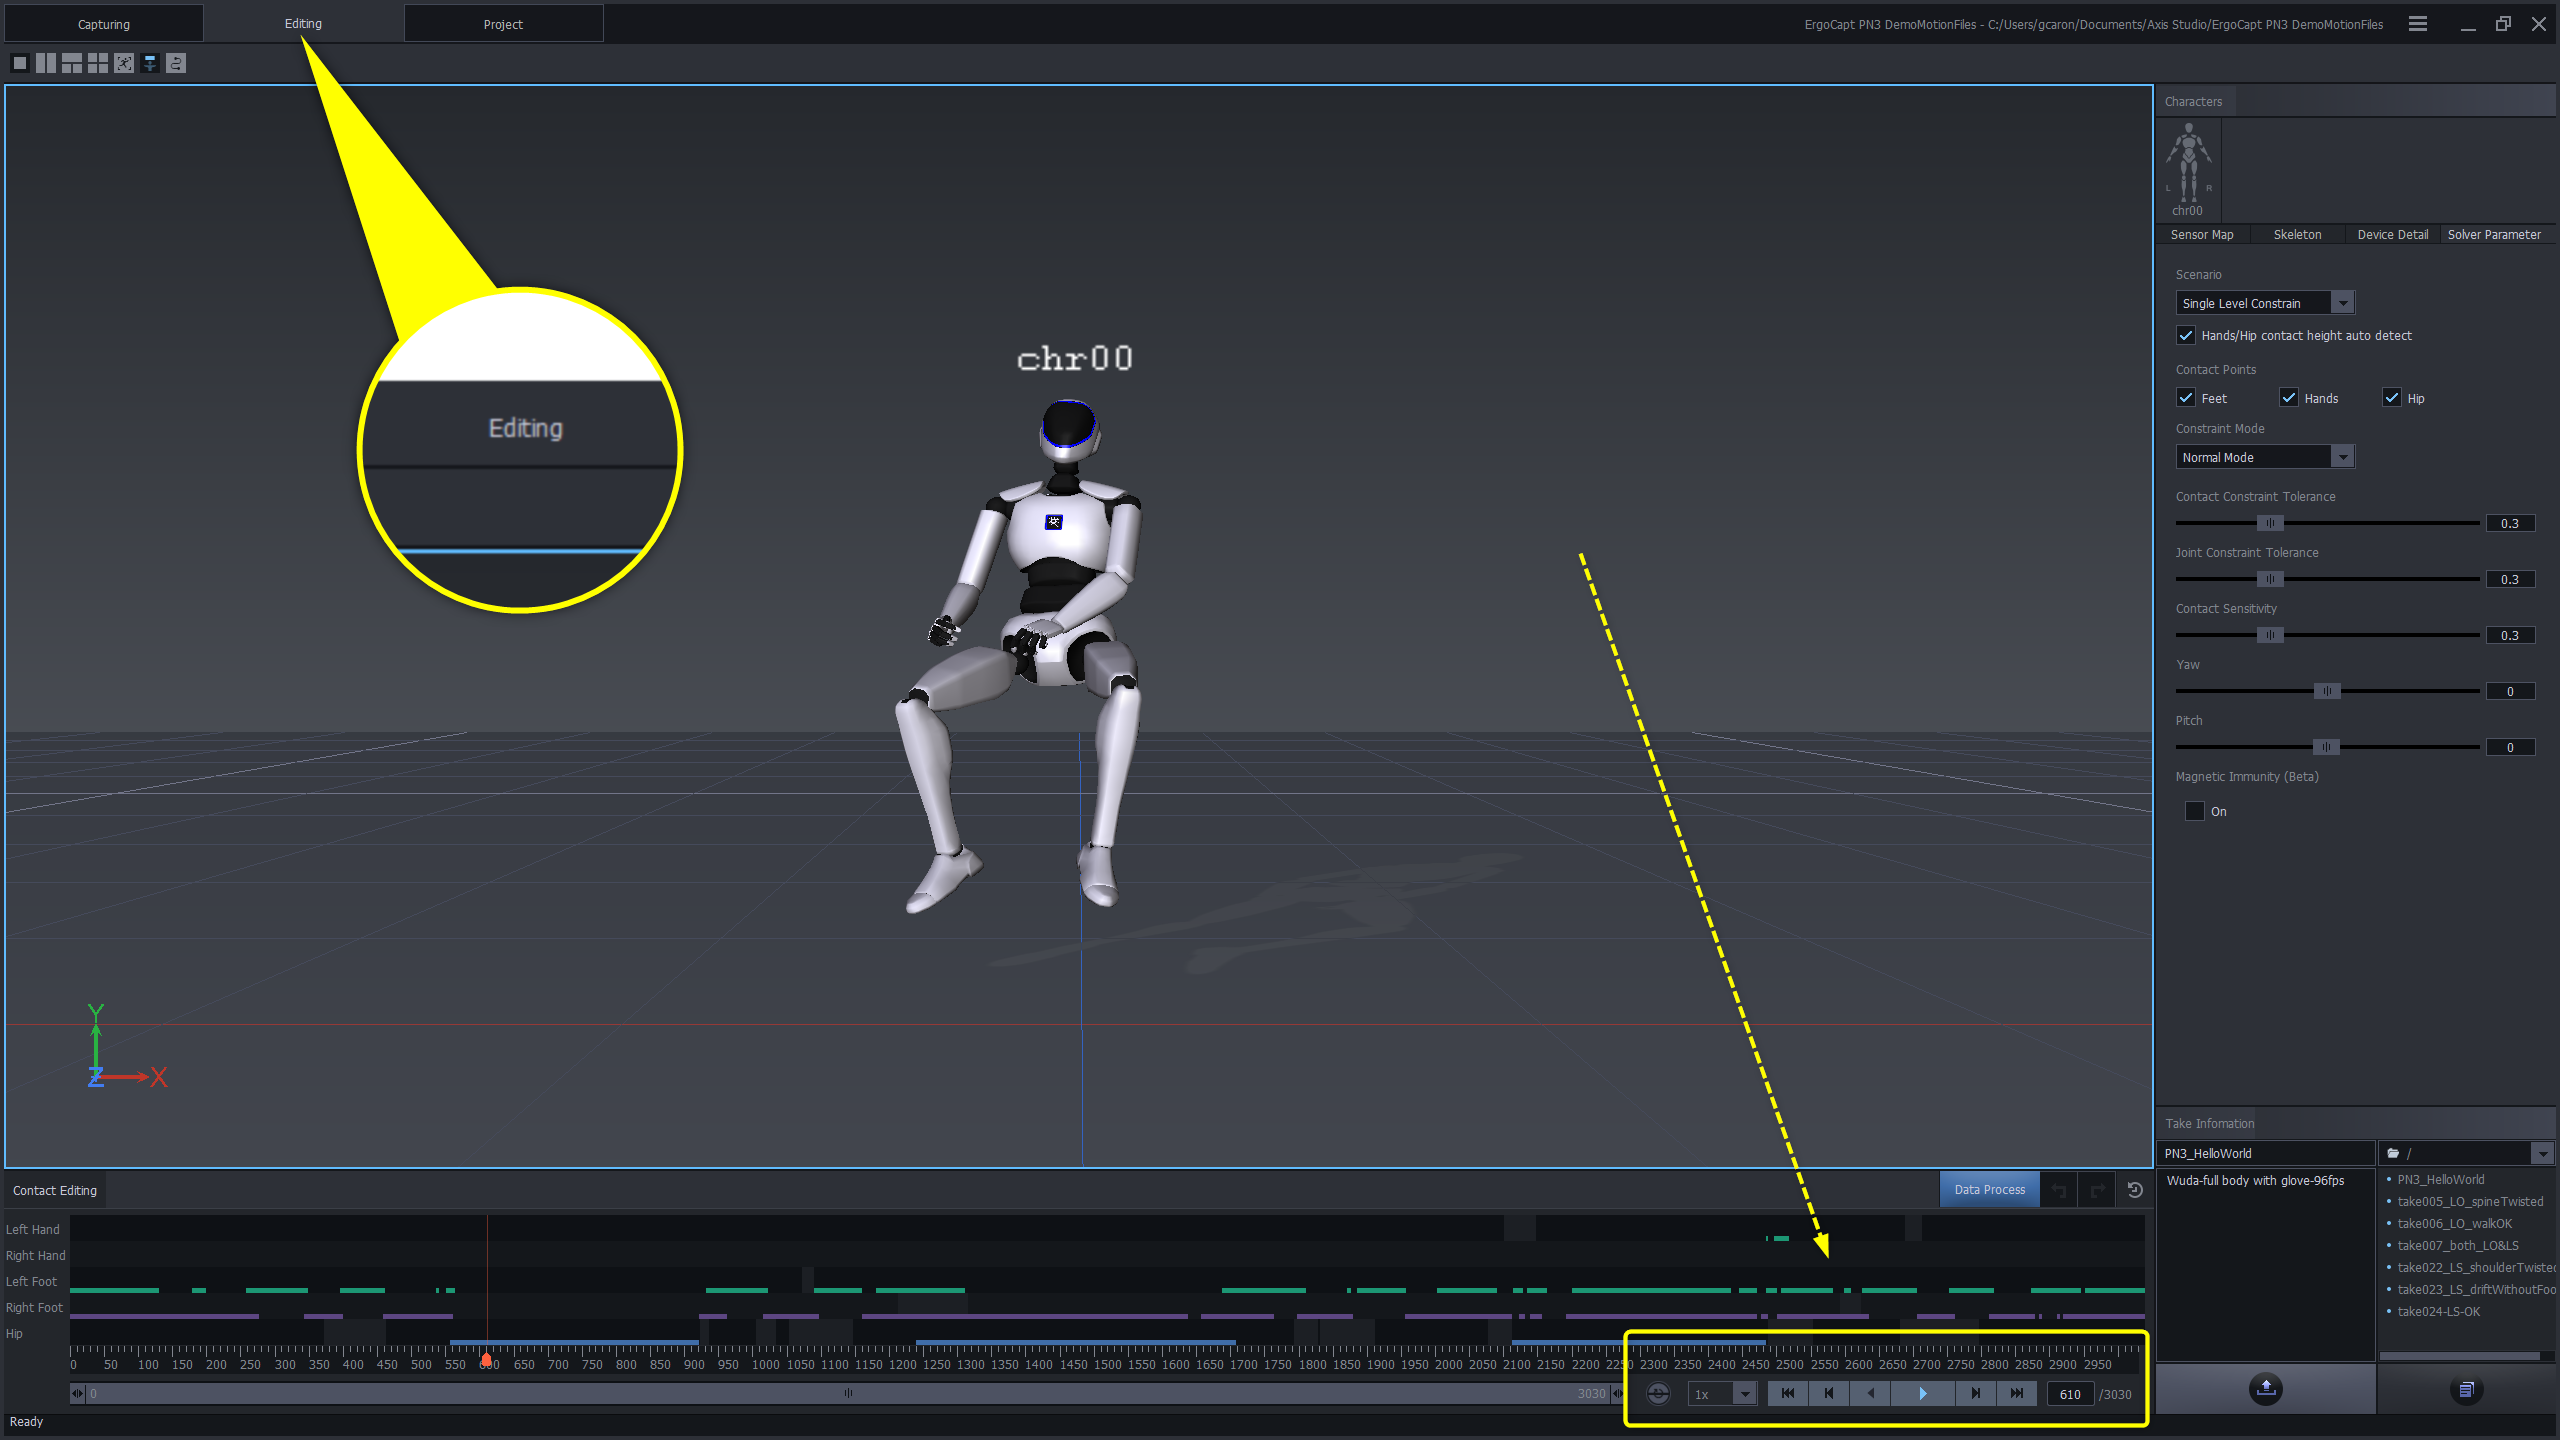Click the loop playback icon

click(1658, 1394)
